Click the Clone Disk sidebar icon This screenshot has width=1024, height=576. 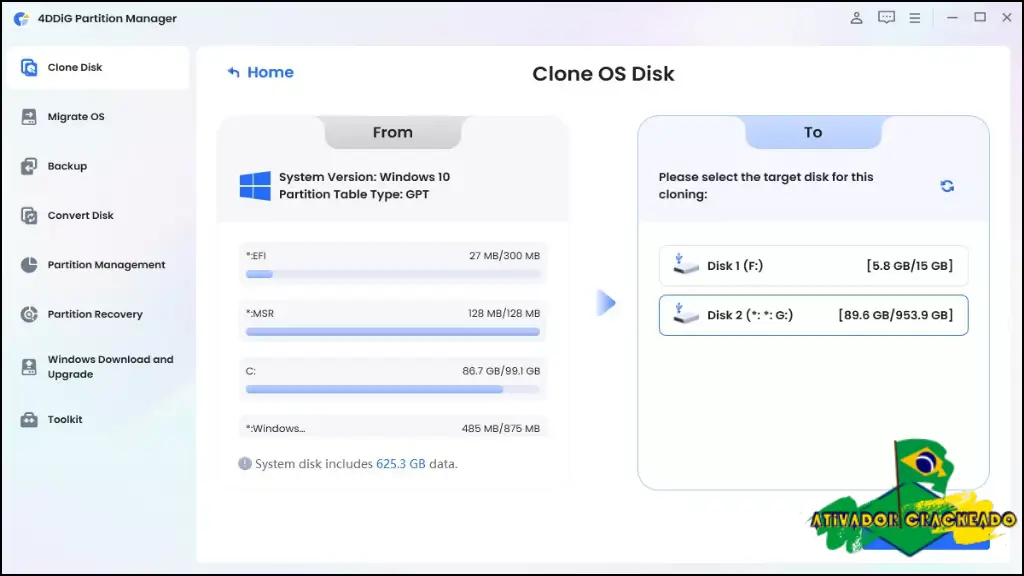[29, 67]
